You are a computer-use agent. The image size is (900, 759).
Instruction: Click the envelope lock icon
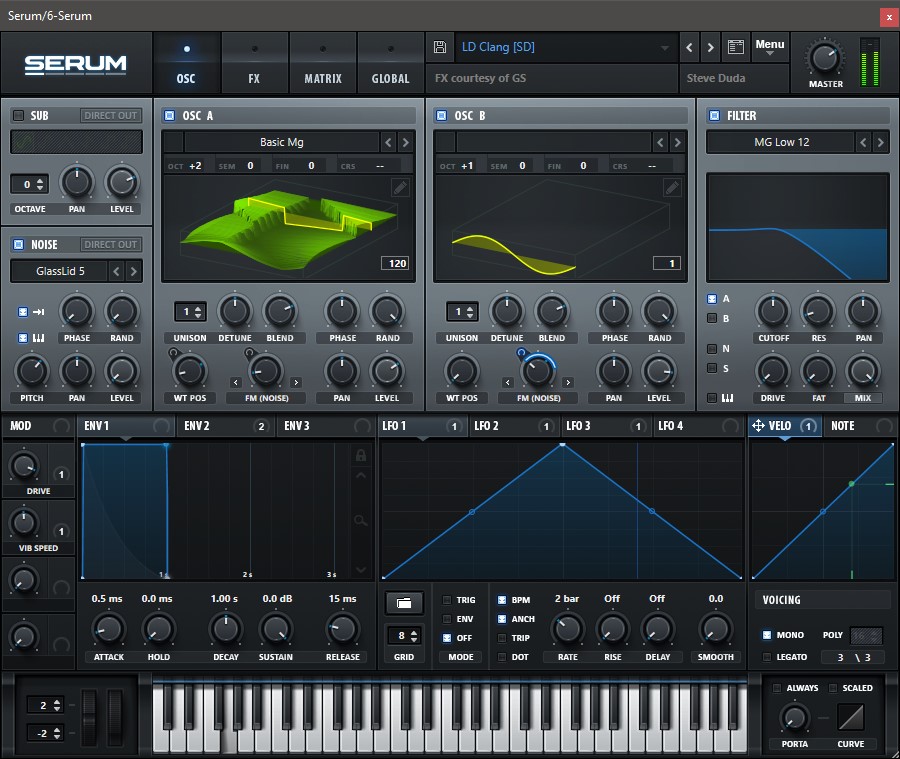pos(360,455)
